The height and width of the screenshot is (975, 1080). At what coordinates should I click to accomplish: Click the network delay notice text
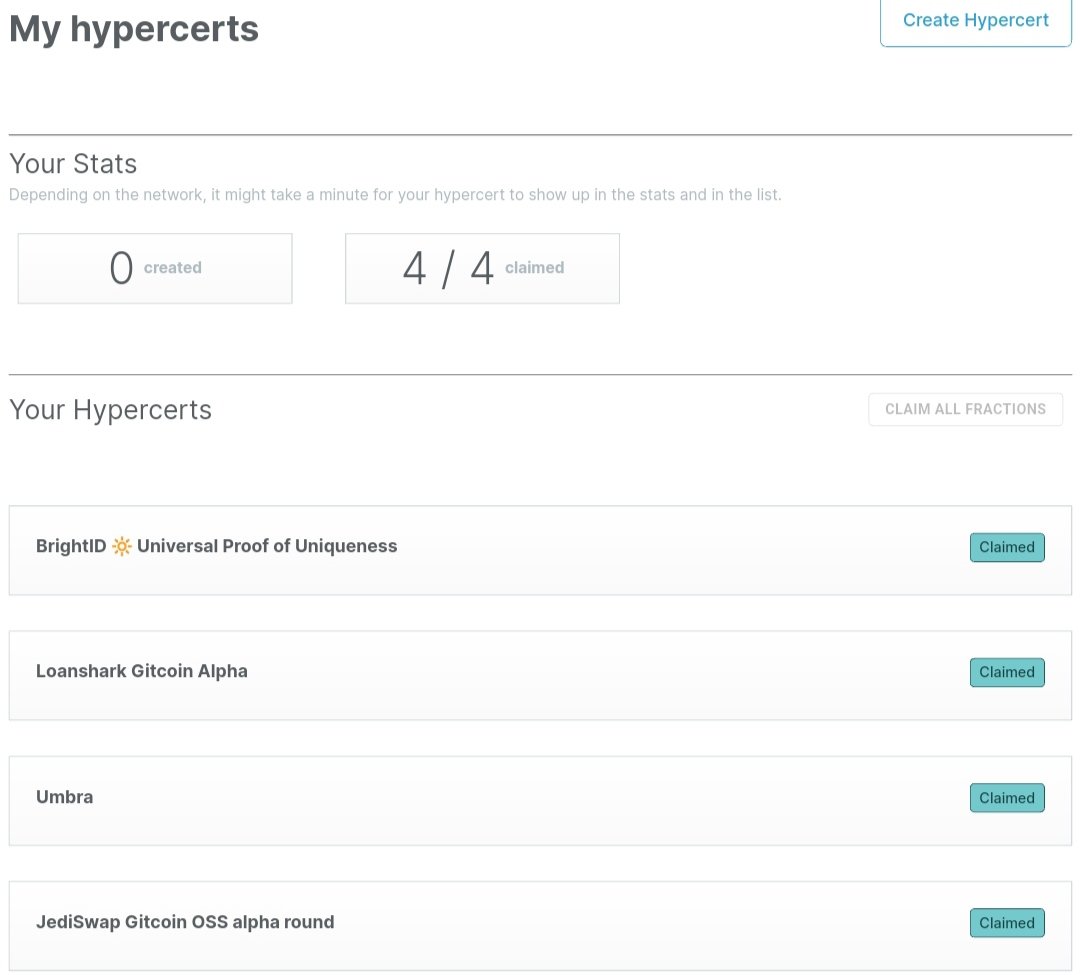click(395, 194)
